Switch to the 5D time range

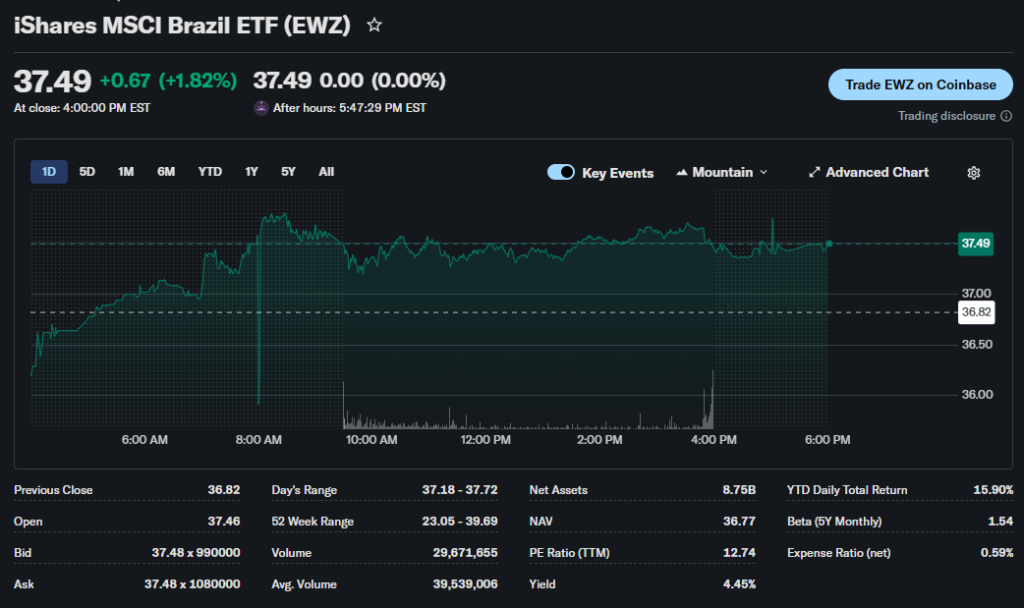pos(87,172)
